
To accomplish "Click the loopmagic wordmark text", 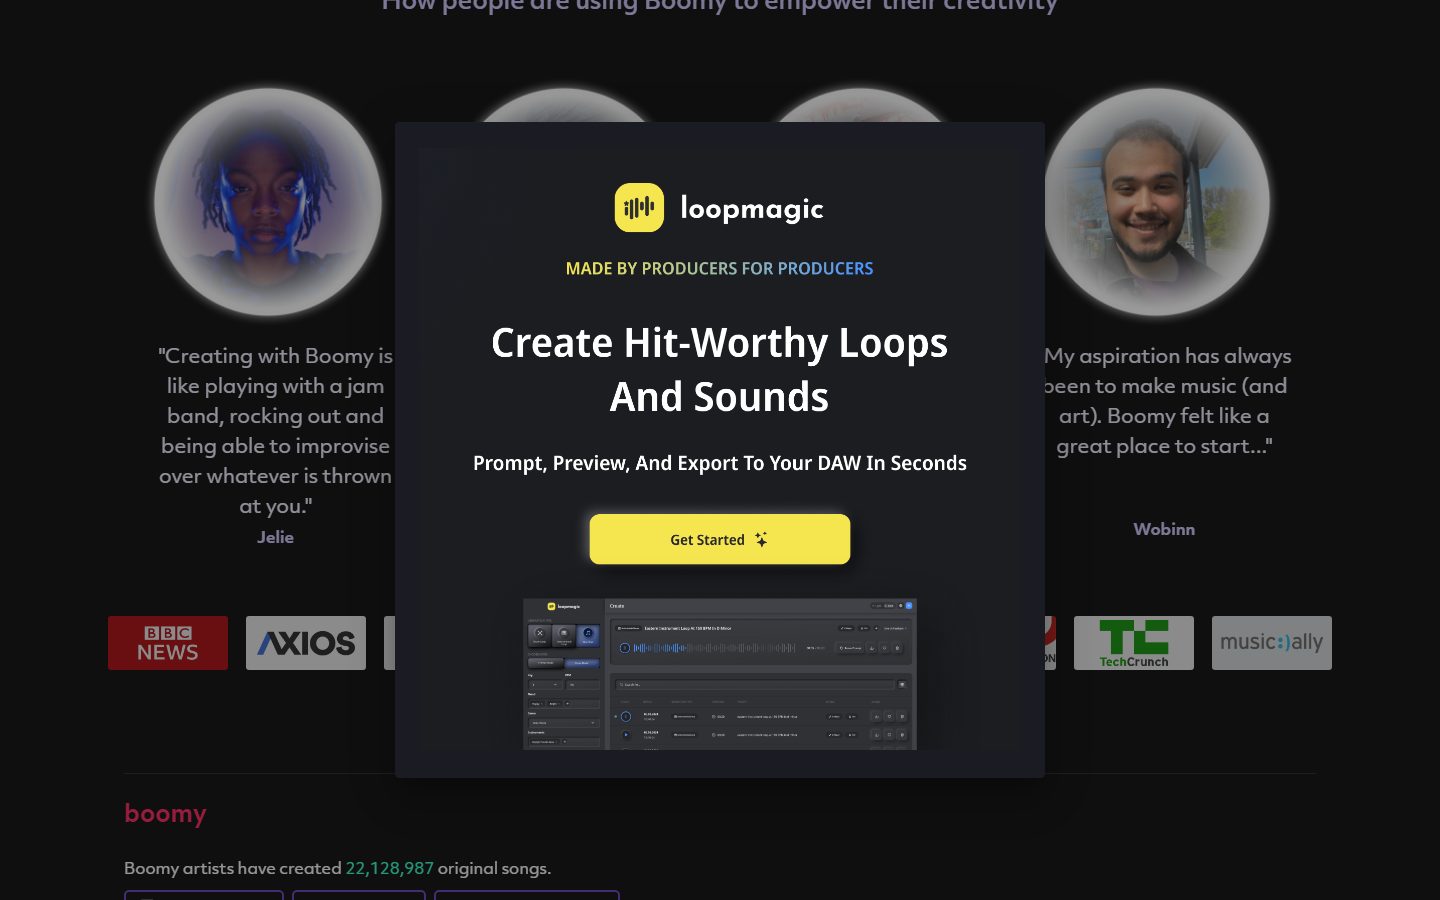I will pos(752,208).
